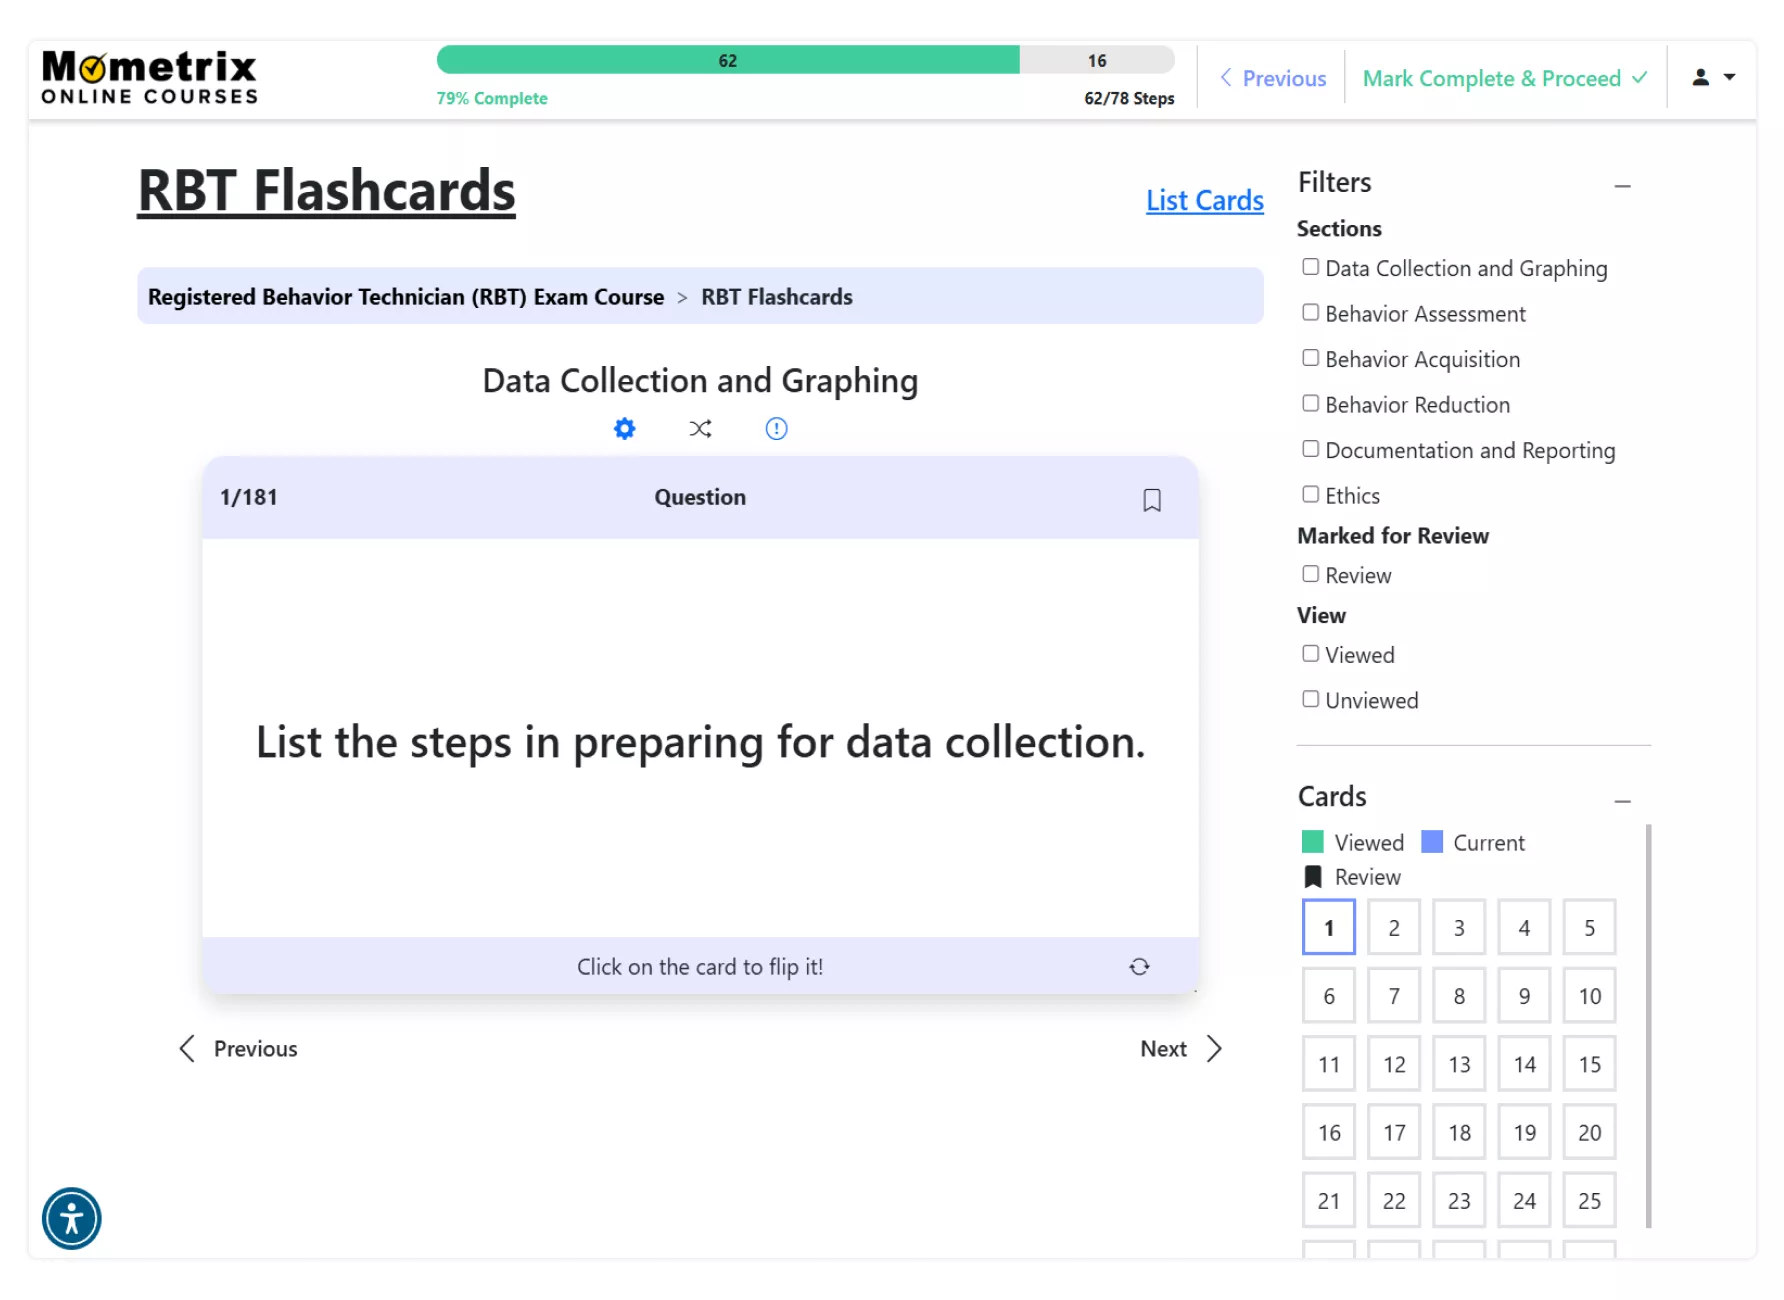Jump to card number 13
The height and width of the screenshot is (1300, 1784).
(1459, 1064)
